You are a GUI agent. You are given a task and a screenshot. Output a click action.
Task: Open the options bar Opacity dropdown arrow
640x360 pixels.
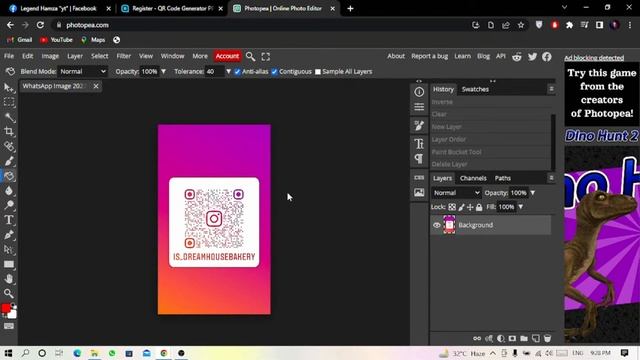tap(163, 71)
